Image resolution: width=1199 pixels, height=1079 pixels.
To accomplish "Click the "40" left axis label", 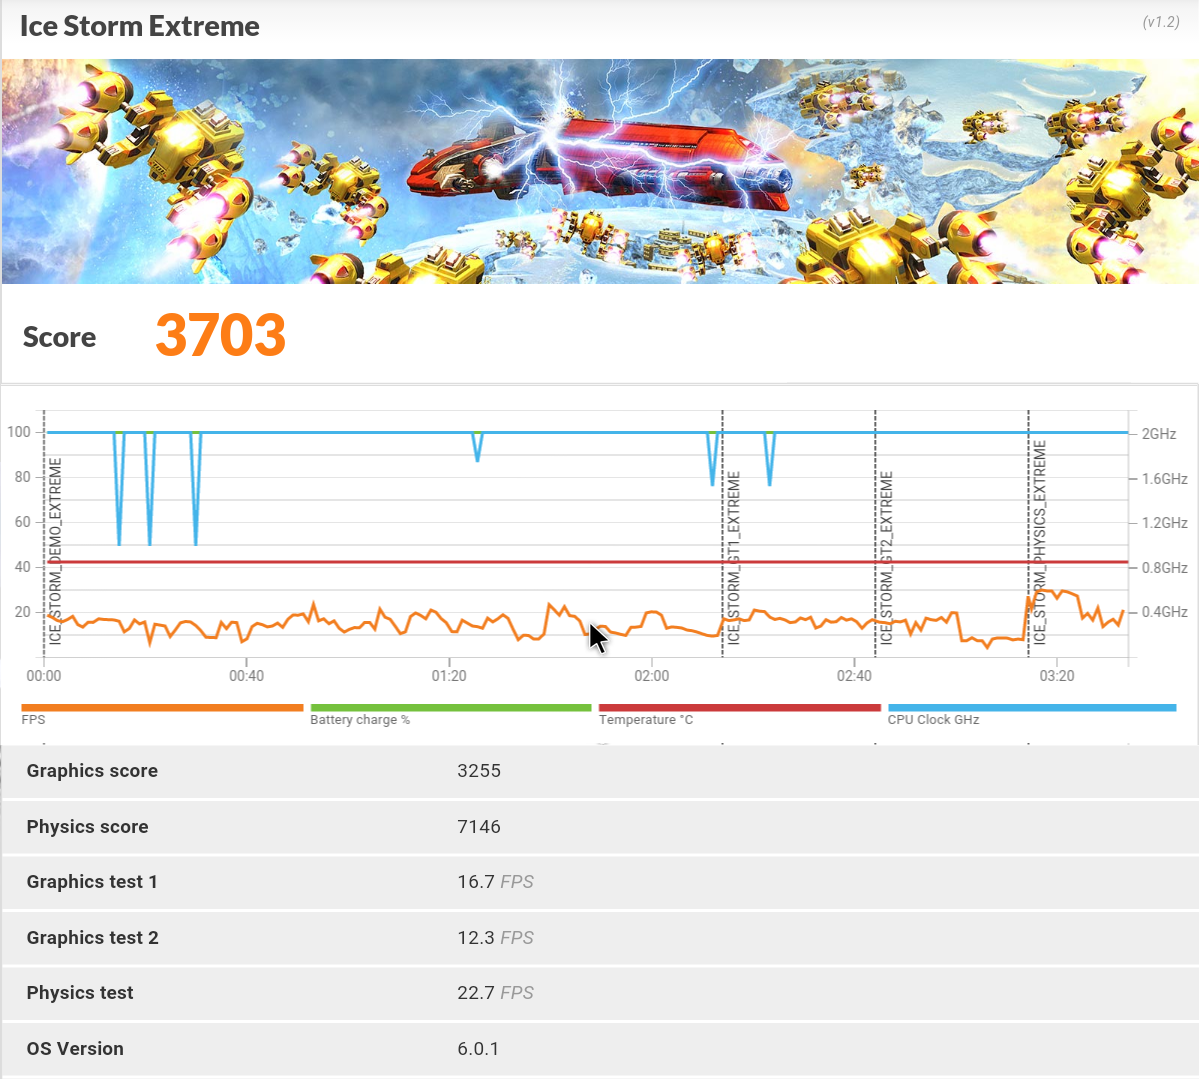I will 23,567.
